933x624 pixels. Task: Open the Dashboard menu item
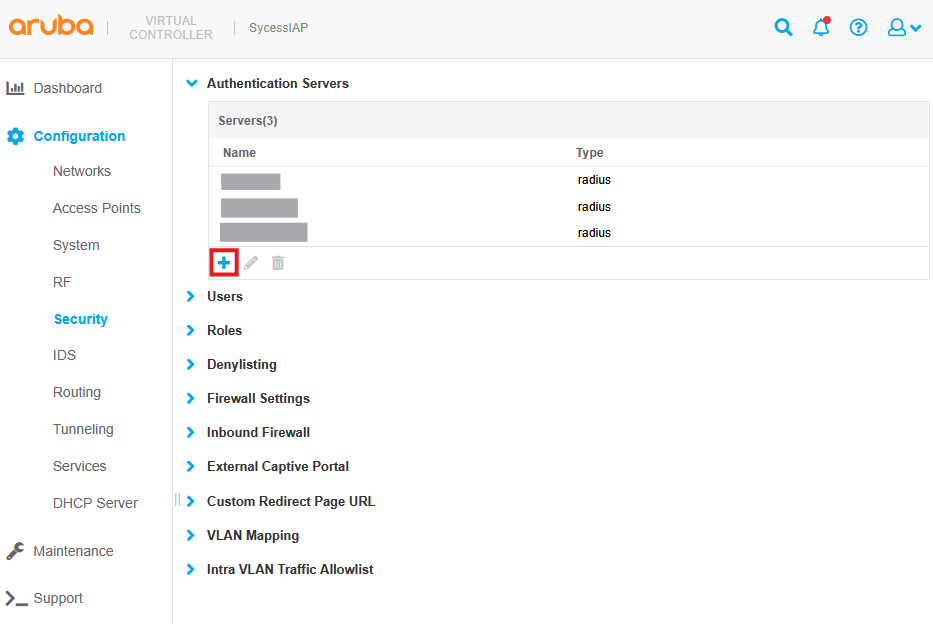pos(67,88)
